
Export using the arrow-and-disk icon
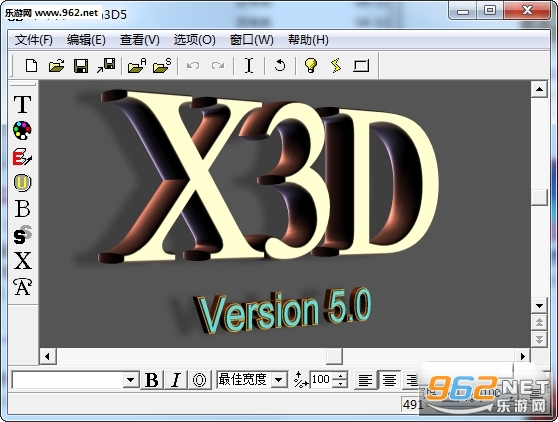coord(106,65)
